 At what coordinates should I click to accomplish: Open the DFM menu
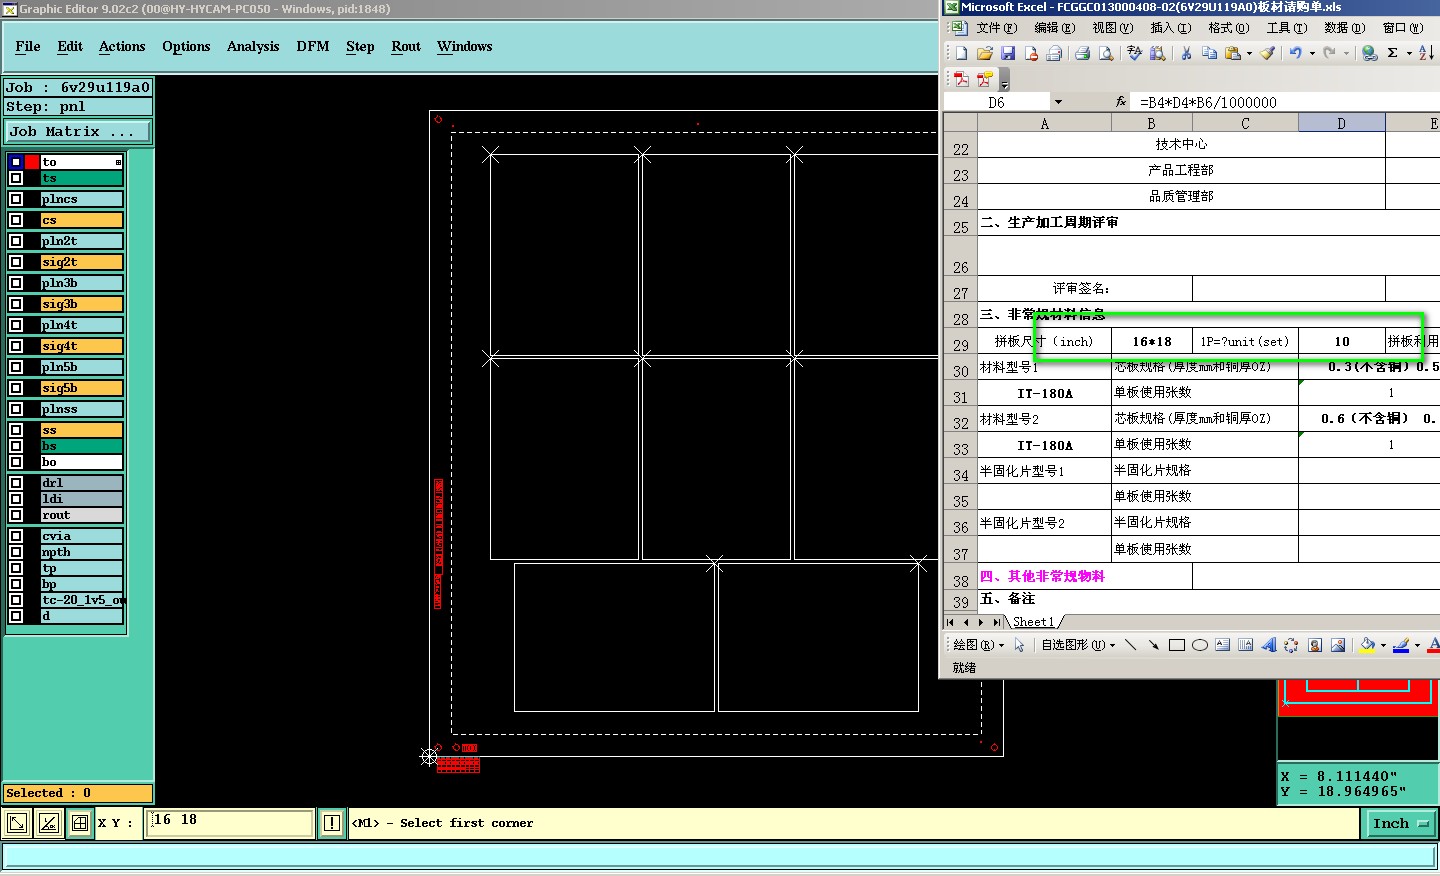coord(313,46)
